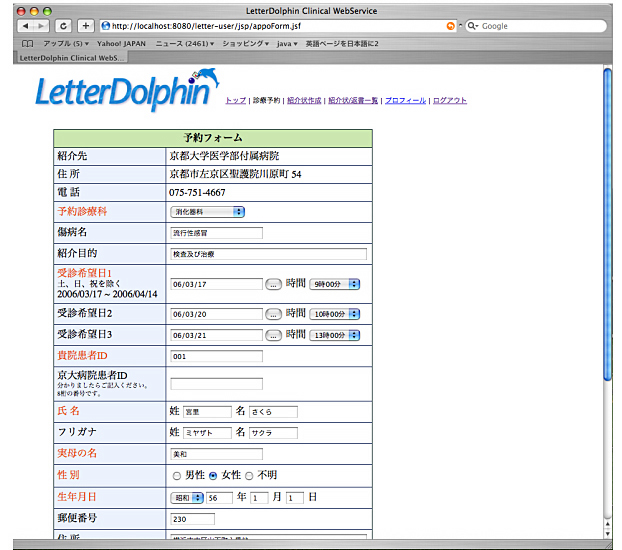
Task: Click the plus add bookmark button
Action: 85,26
